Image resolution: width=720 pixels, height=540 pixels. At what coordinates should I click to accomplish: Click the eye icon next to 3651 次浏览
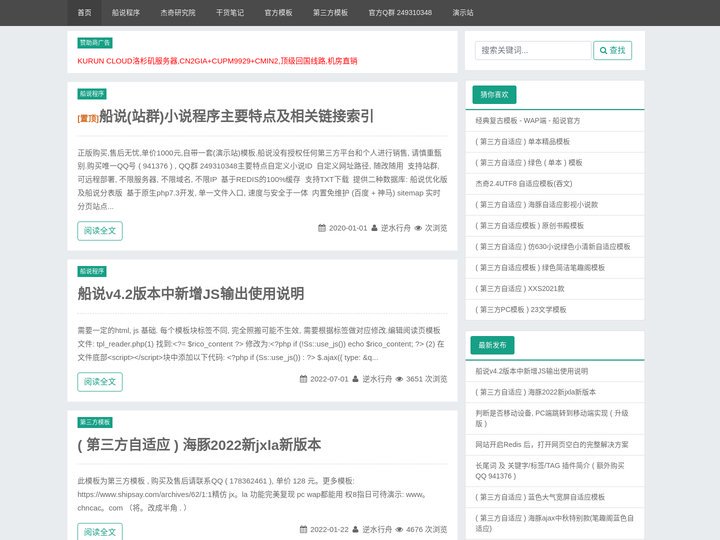[x=399, y=379]
